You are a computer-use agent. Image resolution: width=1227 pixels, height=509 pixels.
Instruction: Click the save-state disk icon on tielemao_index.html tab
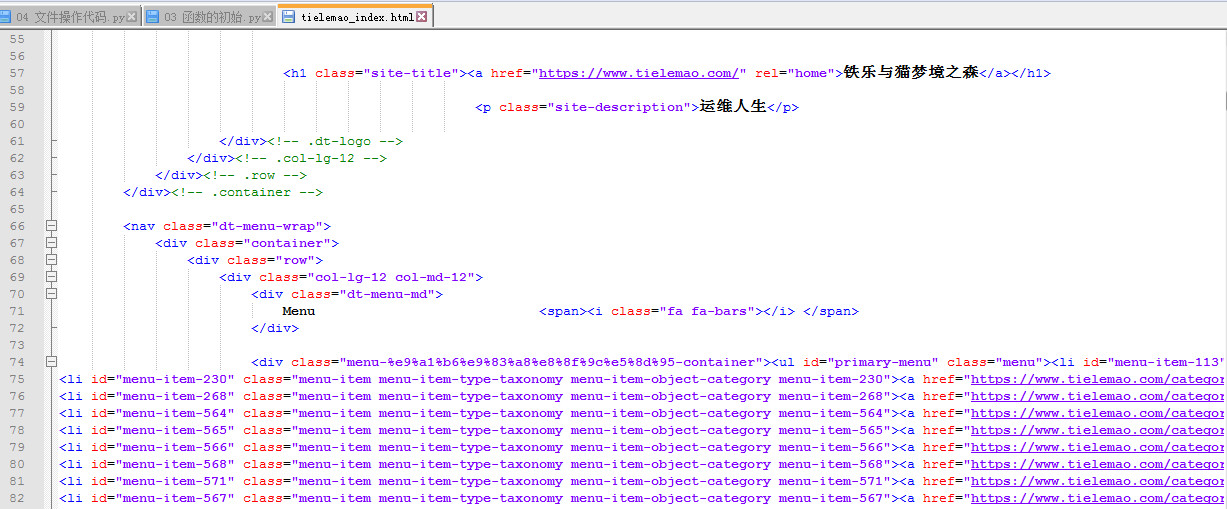coord(289,17)
